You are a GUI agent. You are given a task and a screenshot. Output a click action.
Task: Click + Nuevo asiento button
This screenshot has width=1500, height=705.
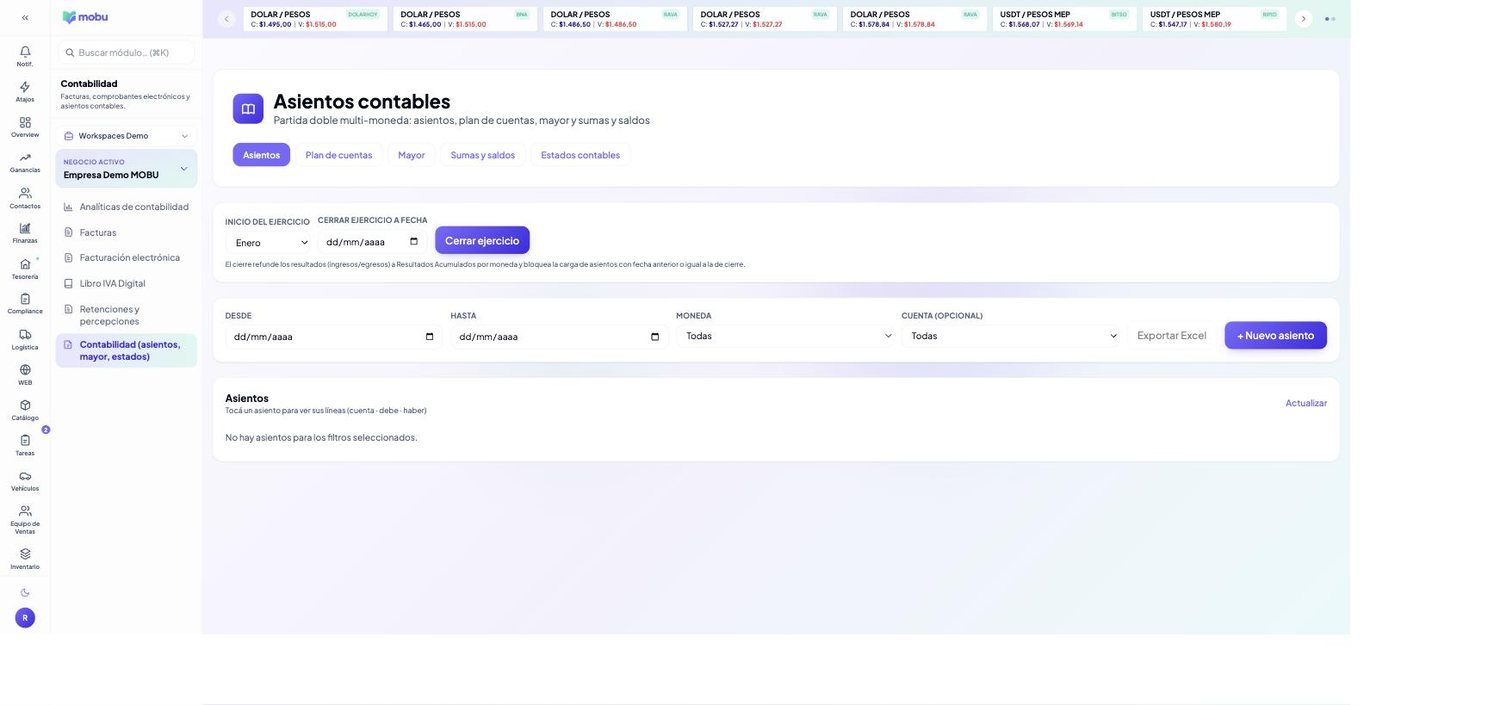tap(1275, 335)
